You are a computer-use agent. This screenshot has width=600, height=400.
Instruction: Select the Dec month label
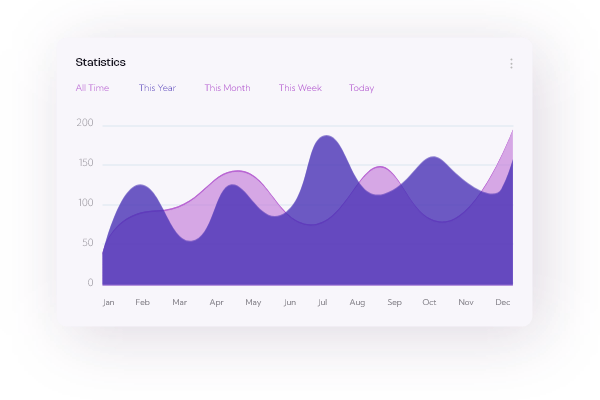tap(503, 302)
